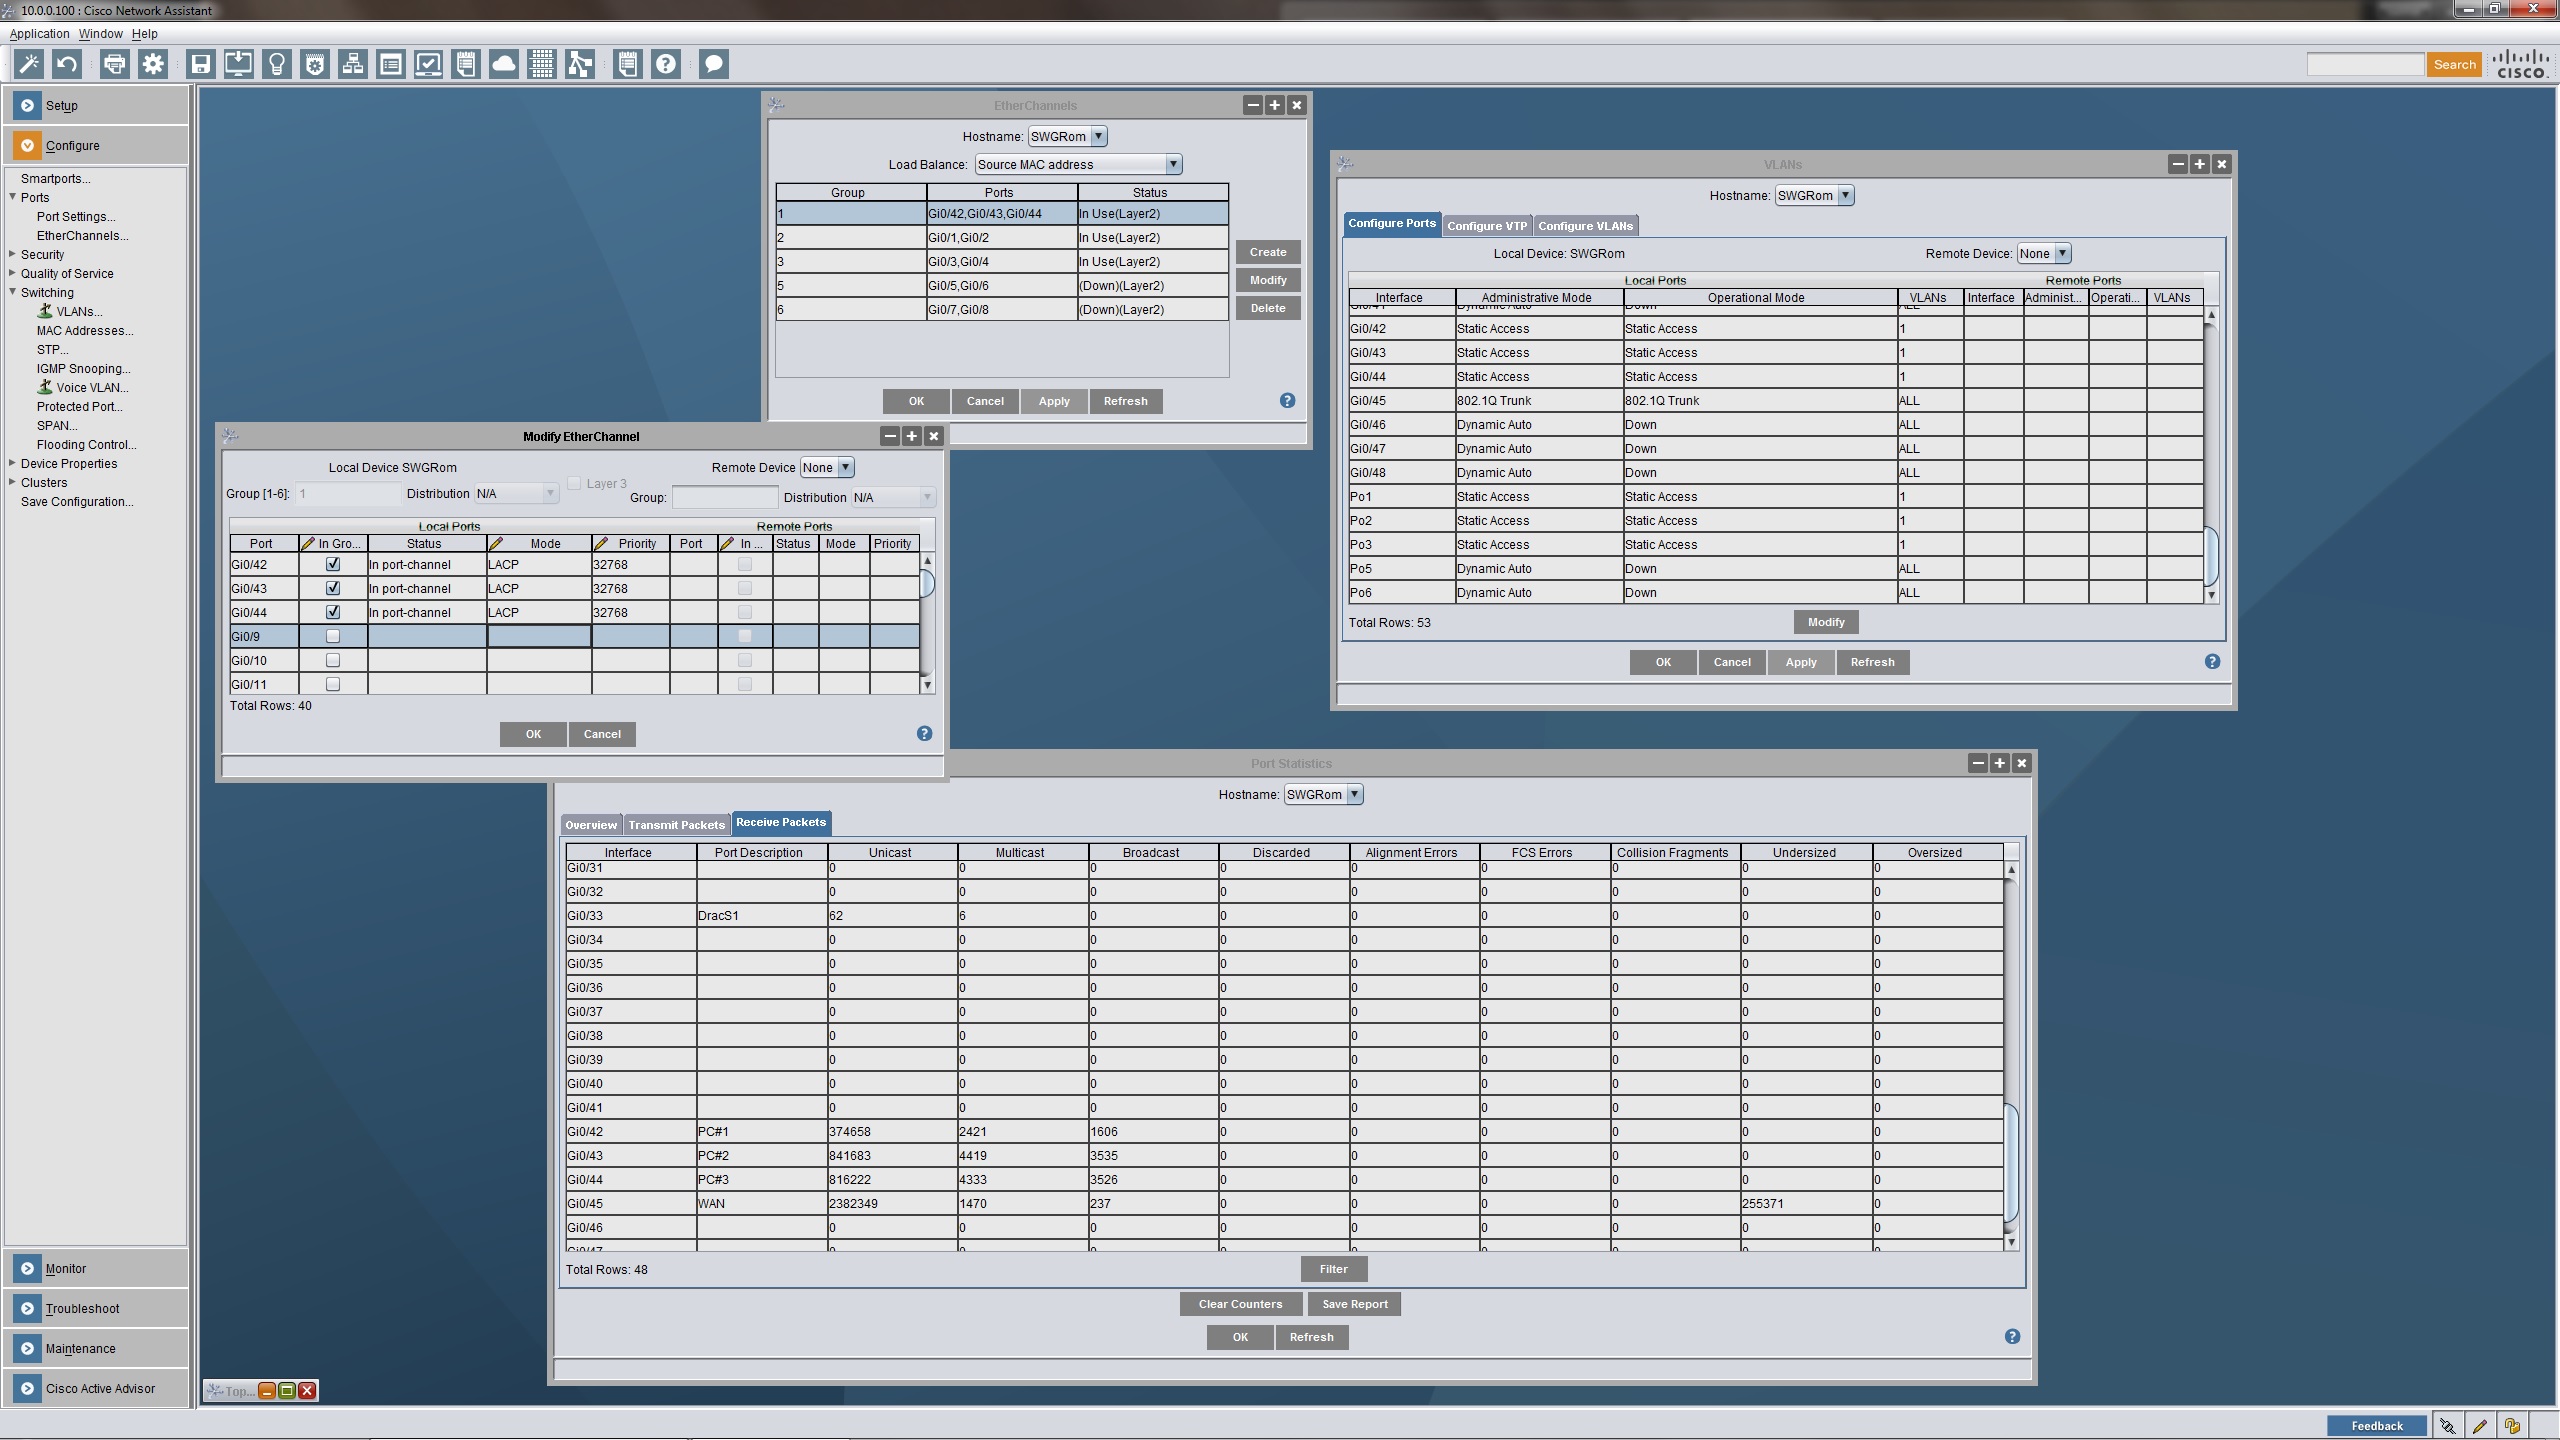Check In Group checkbox for Gi0/11

point(333,684)
